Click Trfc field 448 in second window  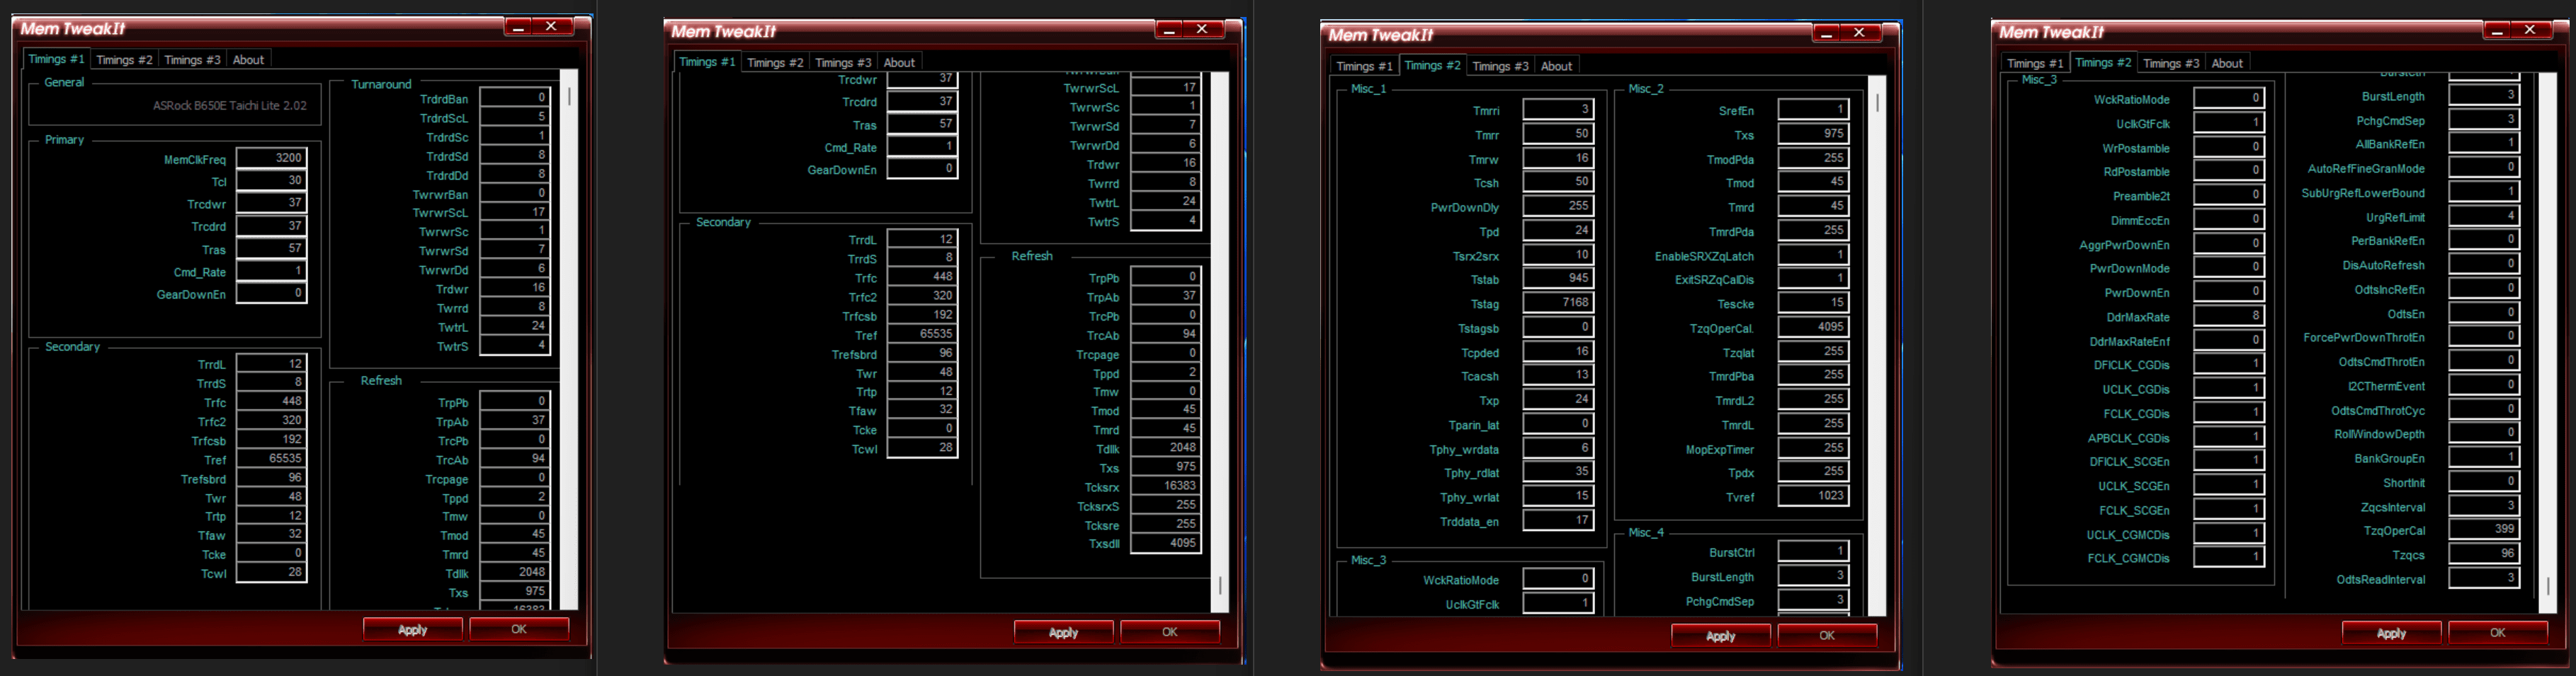pyautogui.click(x=922, y=277)
